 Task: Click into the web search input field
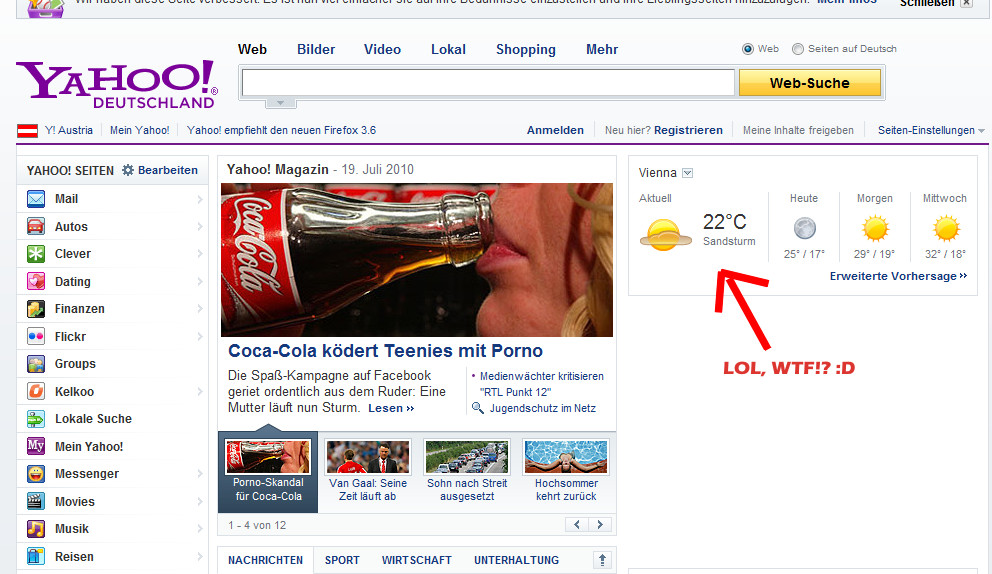pos(488,83)
